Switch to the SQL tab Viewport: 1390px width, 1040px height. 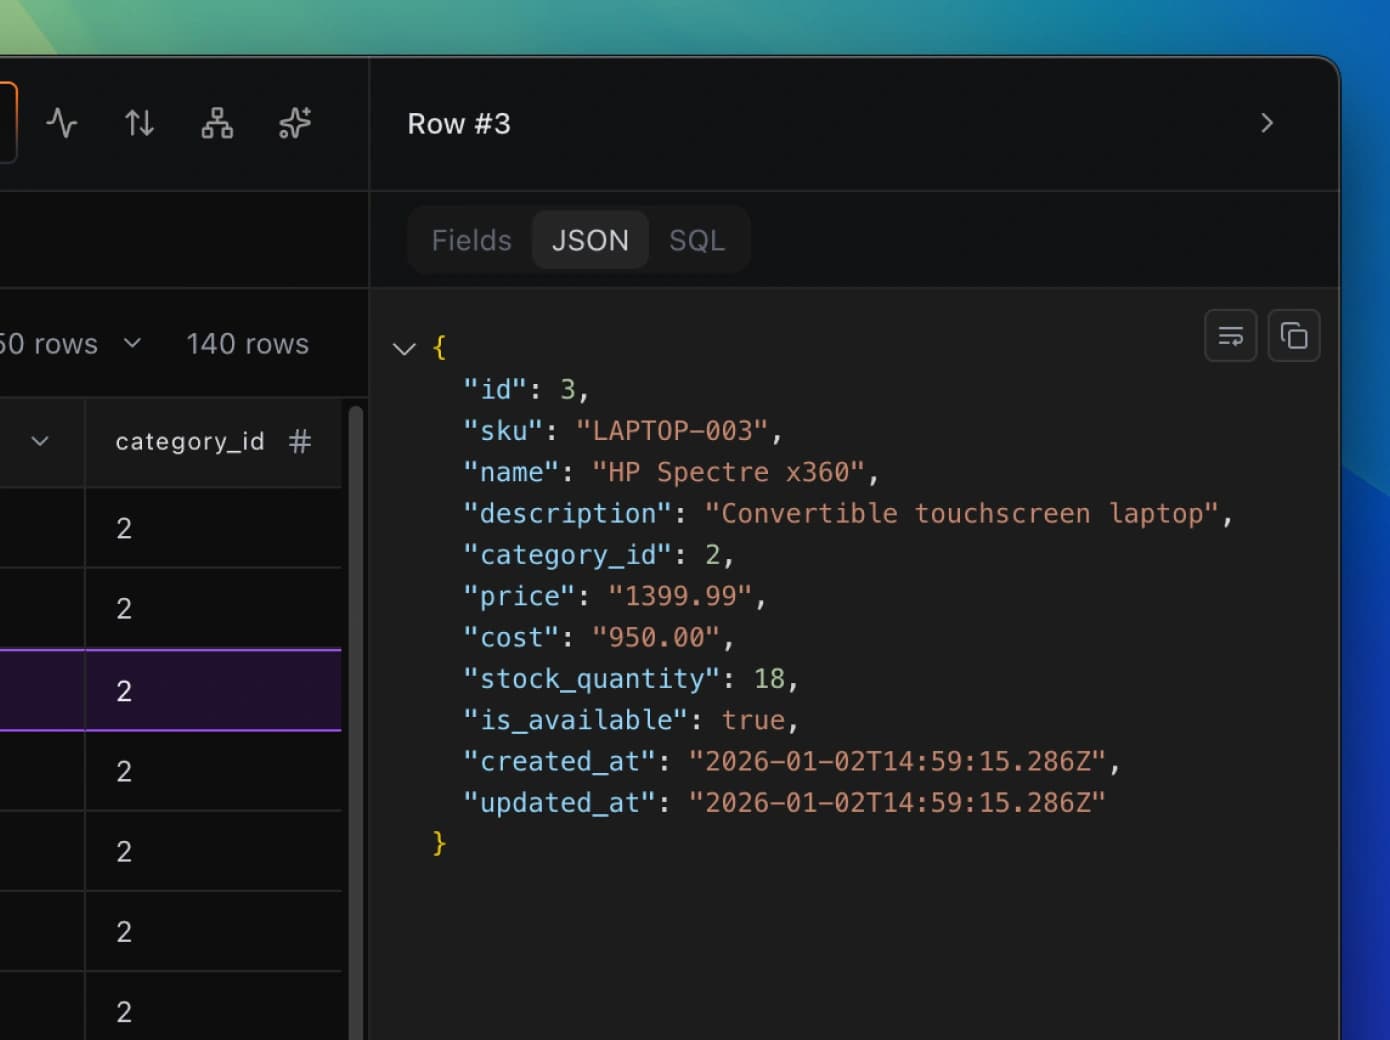(x=697, y=240)
